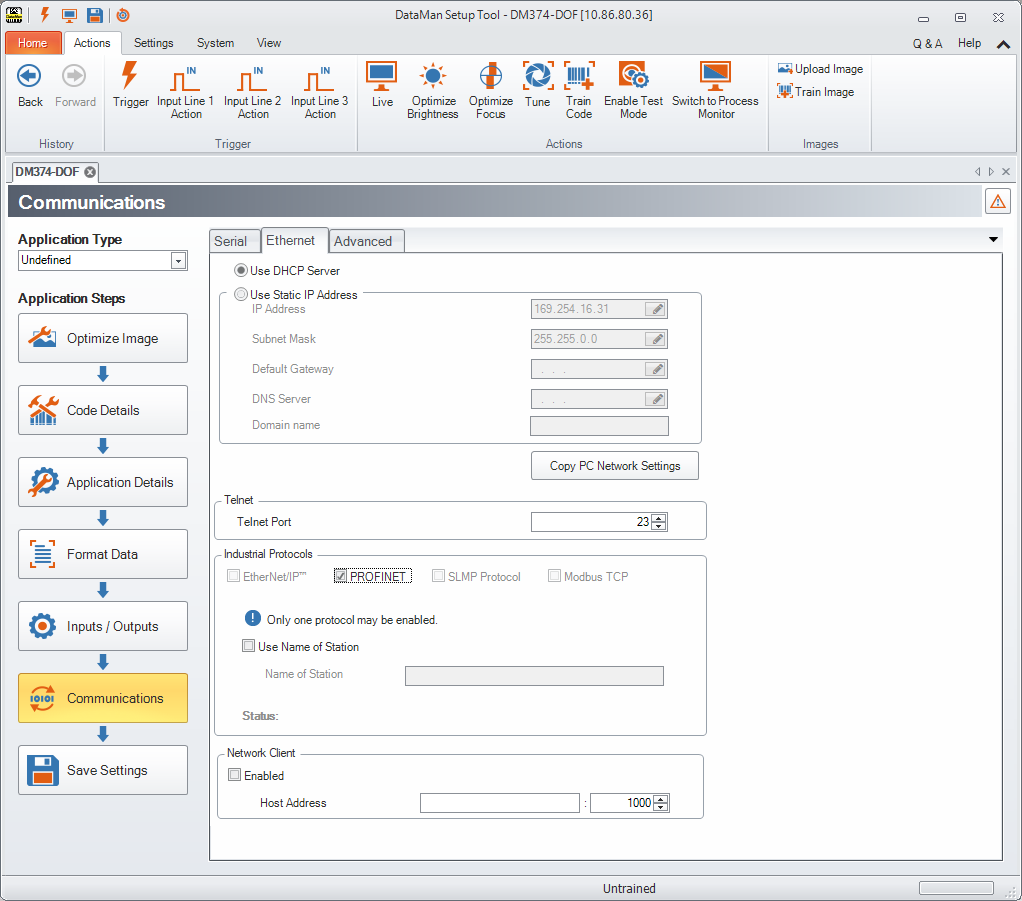Click the warning triangle icon
This screenshot has width=1022, height=901.
[x=997, y=201]
